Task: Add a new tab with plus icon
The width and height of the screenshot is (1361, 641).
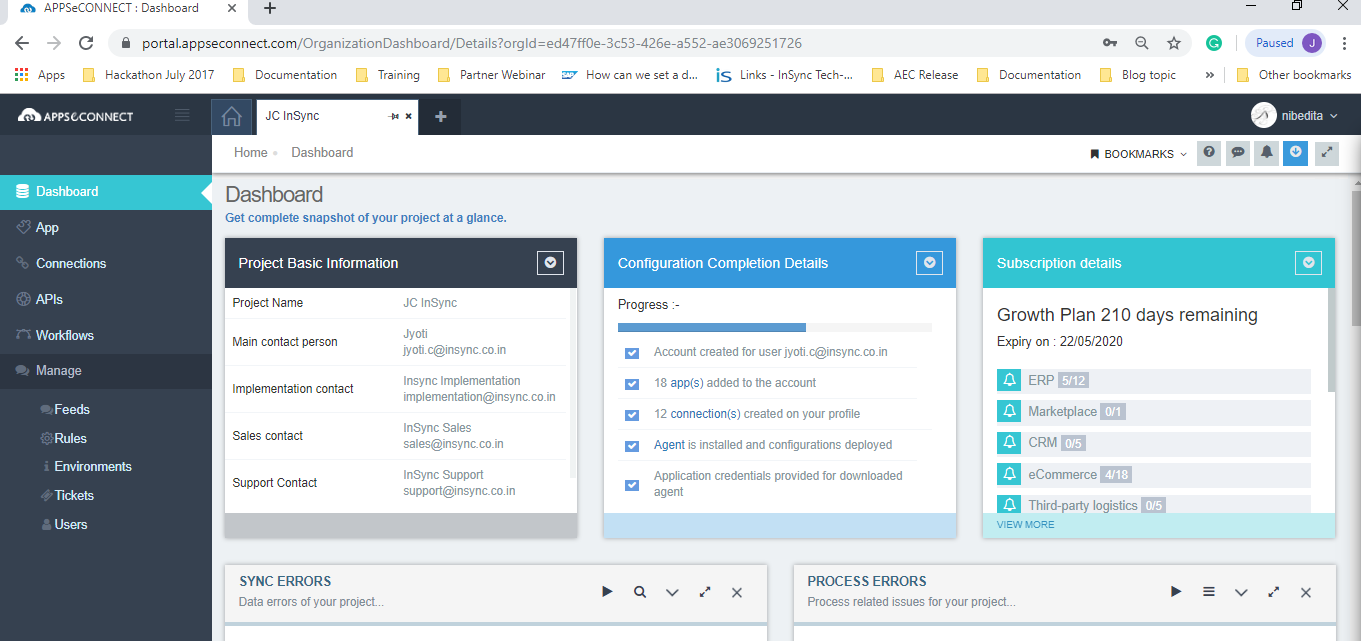Action: (x=440, y=116)
